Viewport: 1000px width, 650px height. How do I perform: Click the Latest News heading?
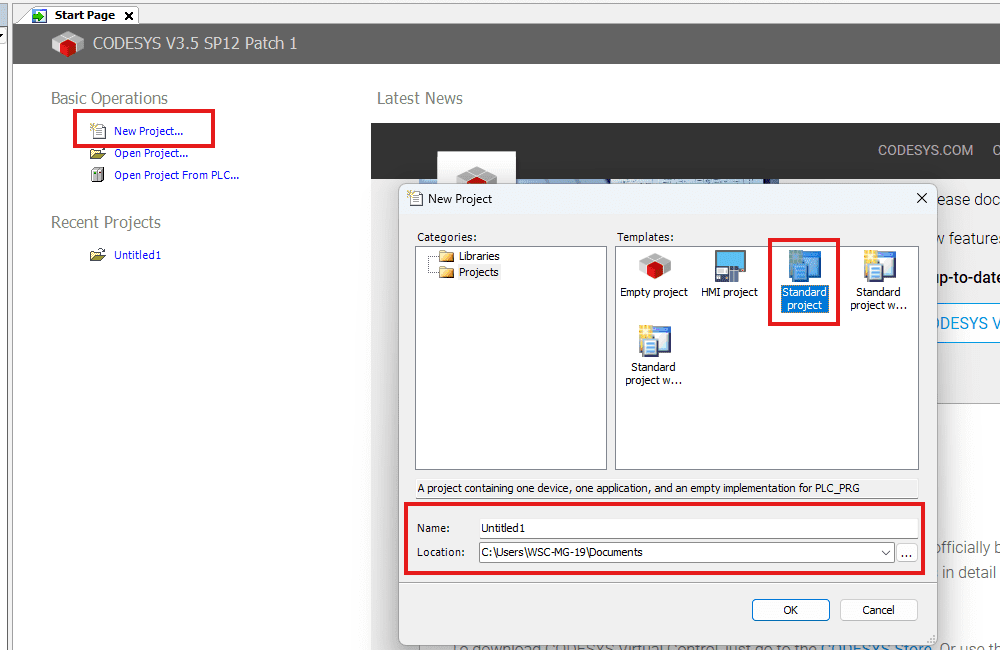click(x=420, y=98)
